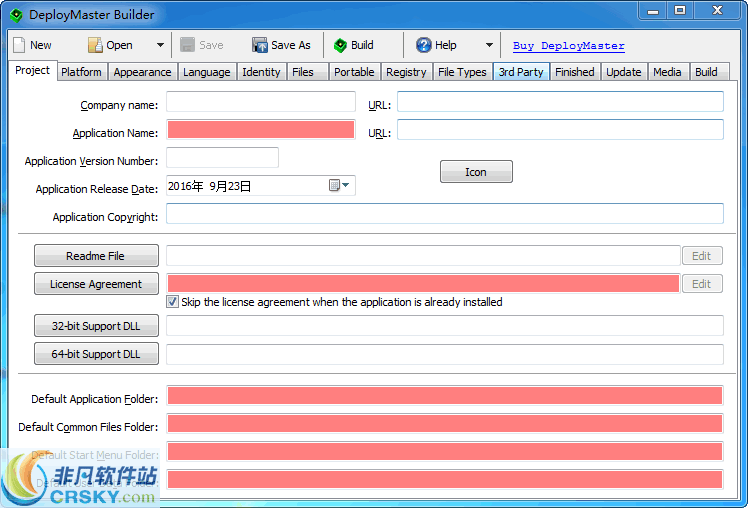Click the Build toolbar icon
The height and width of the screenshot is (508, 748).
point(340,45)
